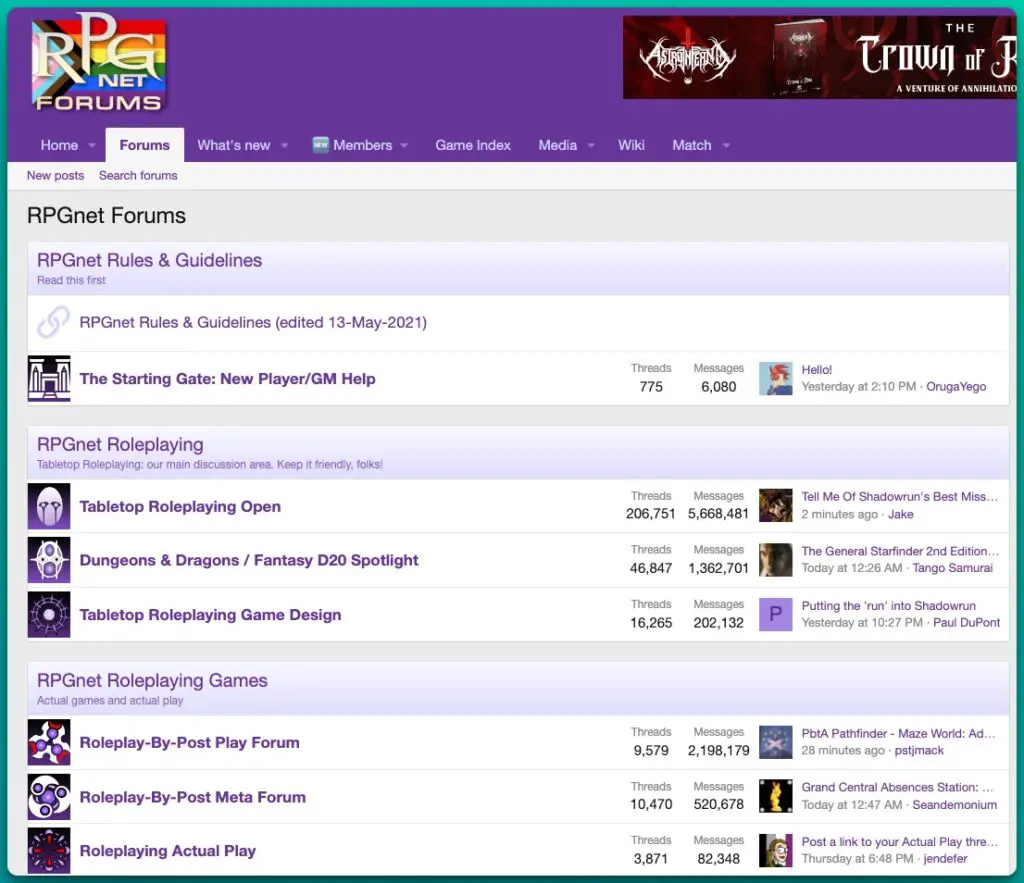Click the Roleplaying Actual Play forum icon
The width and height of the screenshot is (1024, 883).
(x=49, y=851)
